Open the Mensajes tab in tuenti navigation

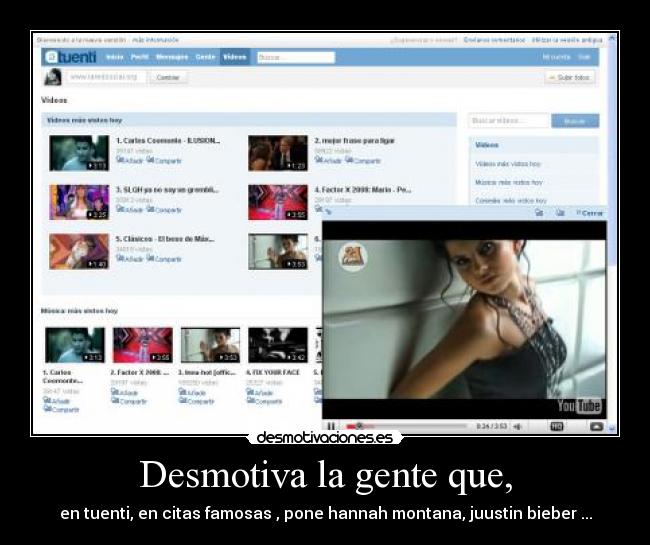point(172,57)
